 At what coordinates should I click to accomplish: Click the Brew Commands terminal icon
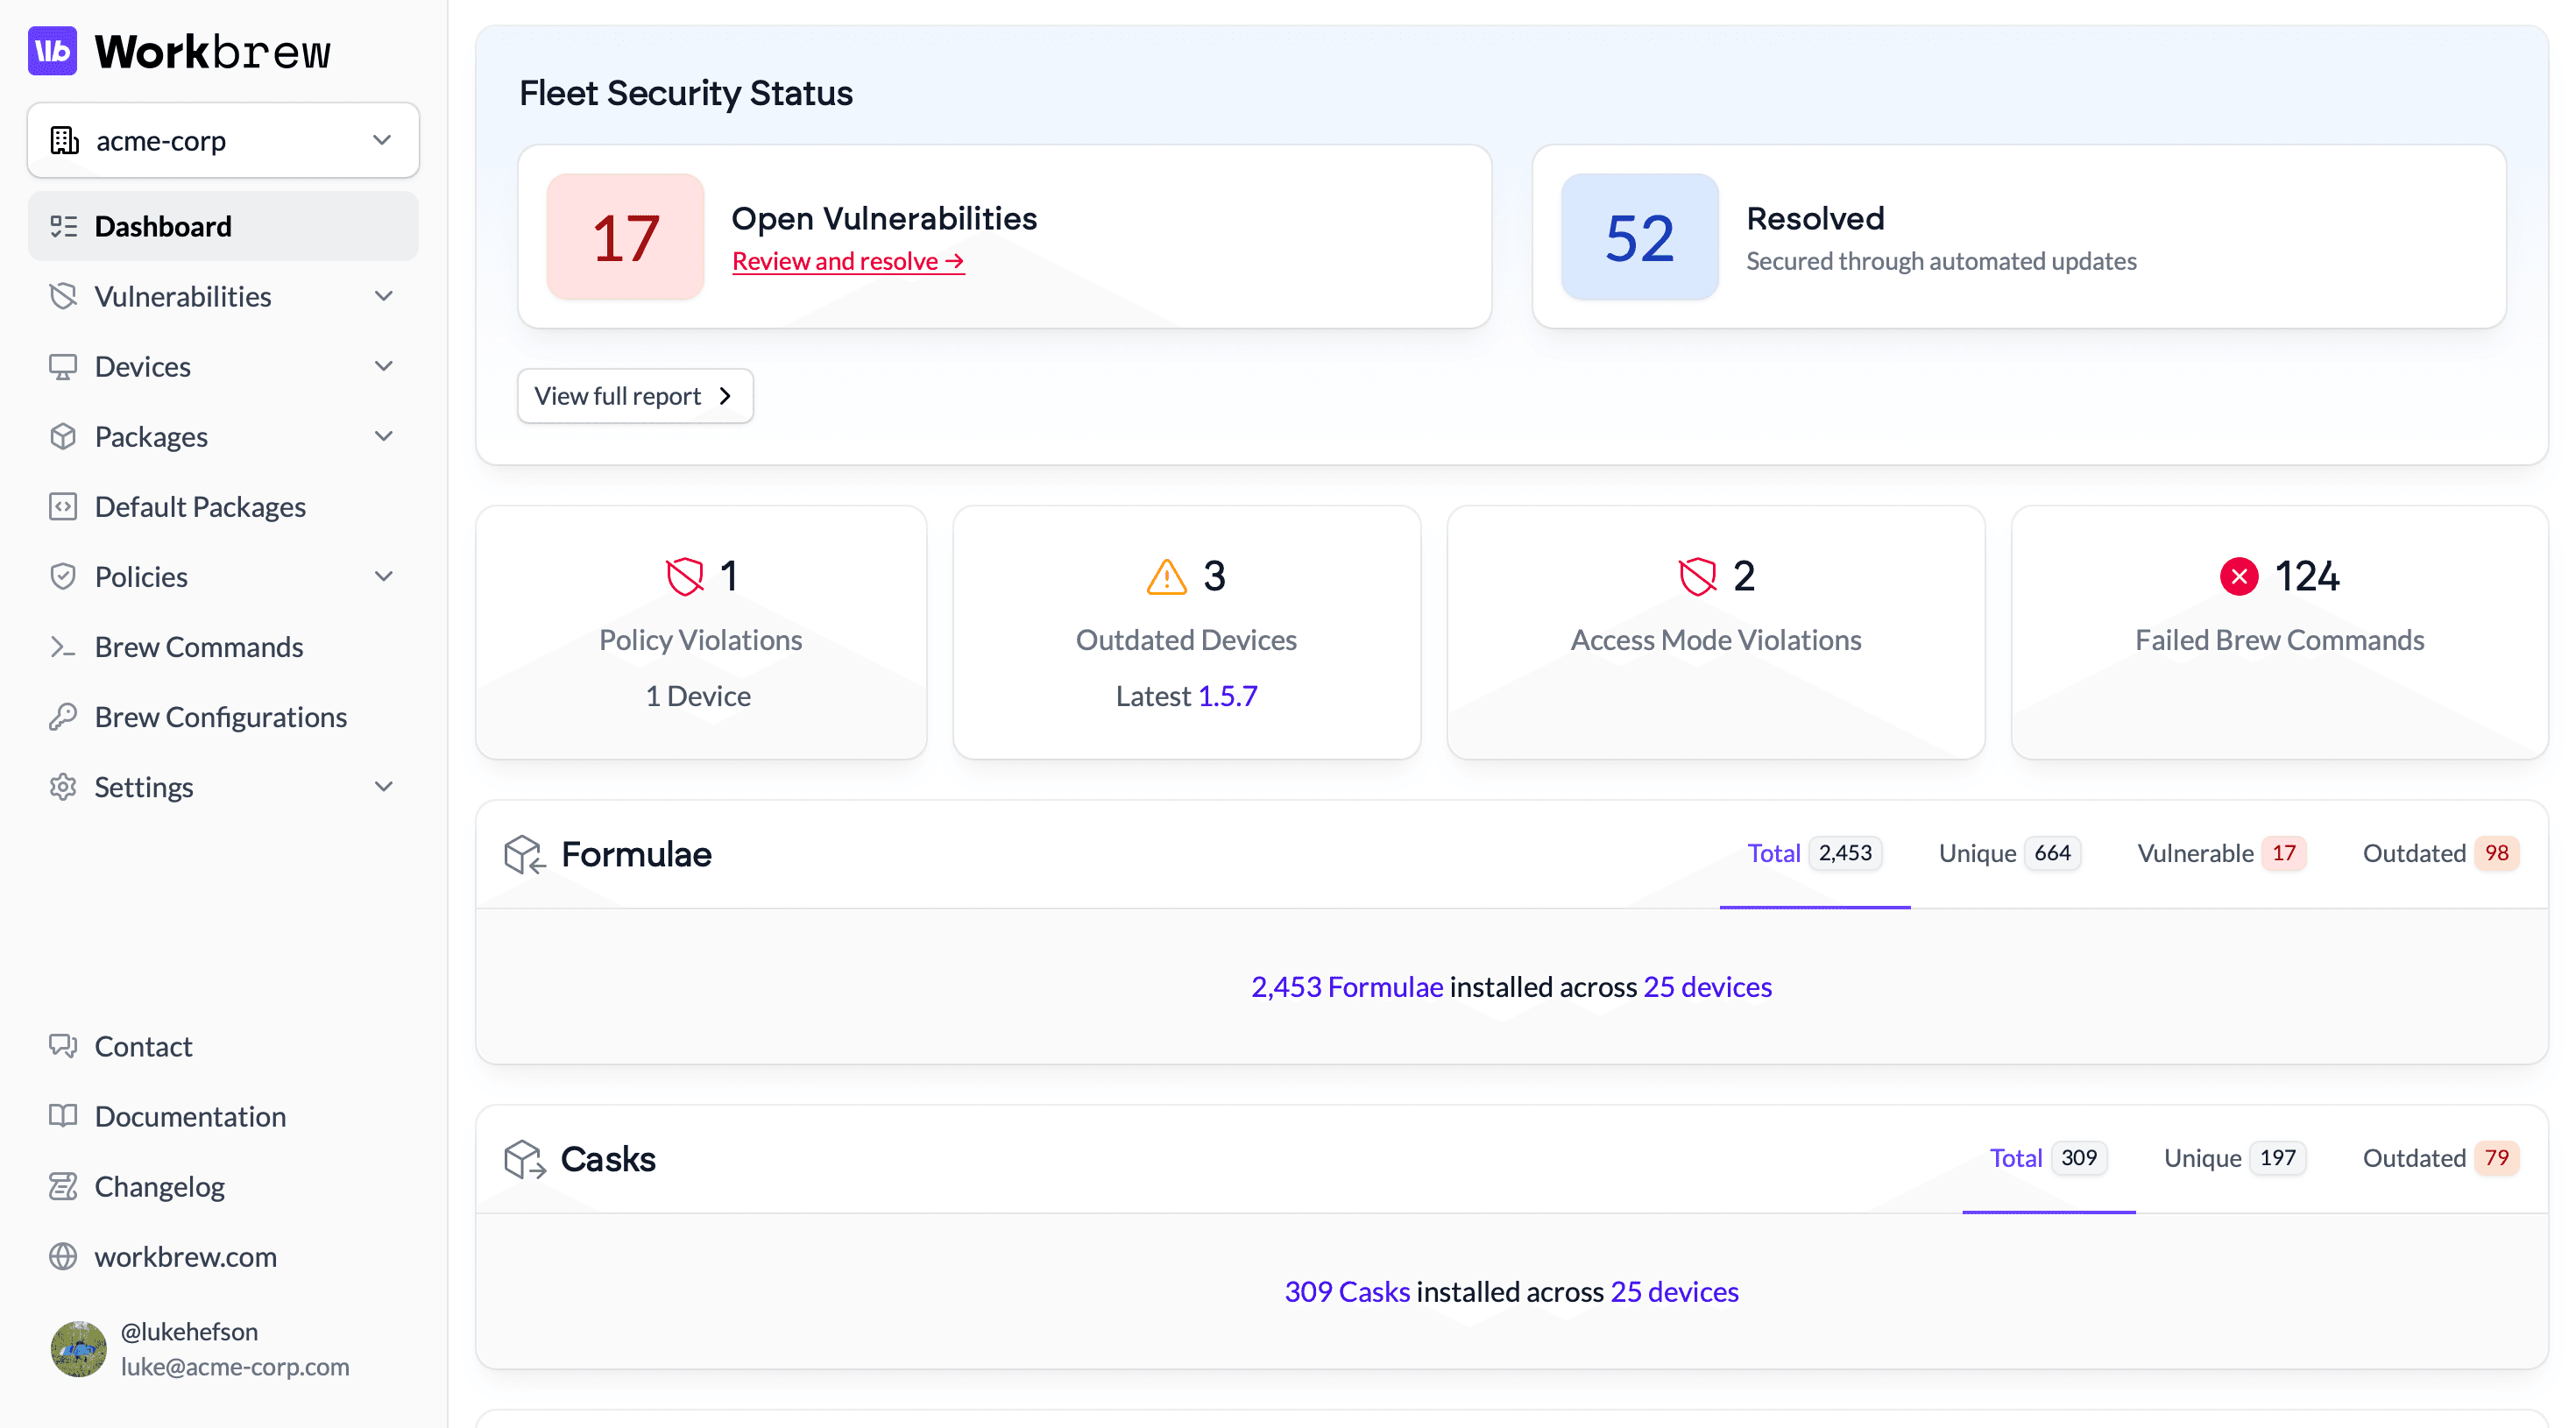63,647
